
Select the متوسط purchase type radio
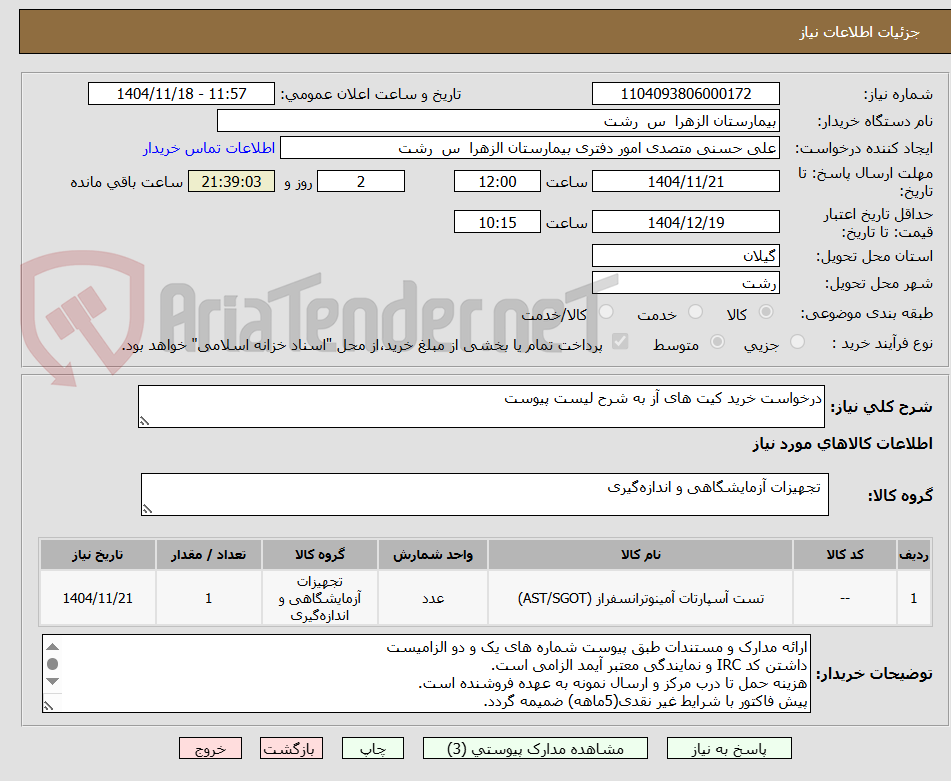(x=717, y=342)
